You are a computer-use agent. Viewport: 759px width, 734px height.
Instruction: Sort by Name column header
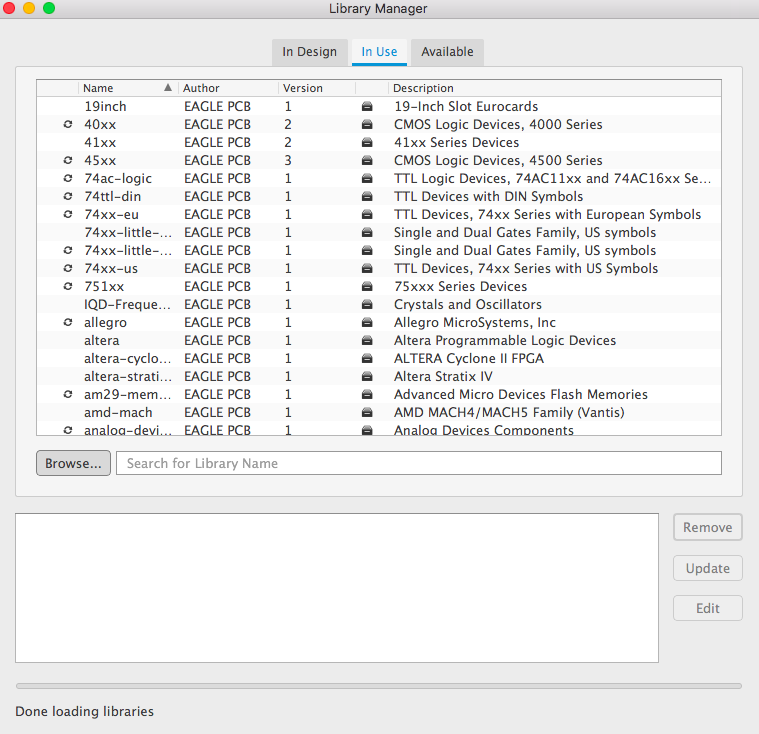pyautogui.click(x=128, y=88)
